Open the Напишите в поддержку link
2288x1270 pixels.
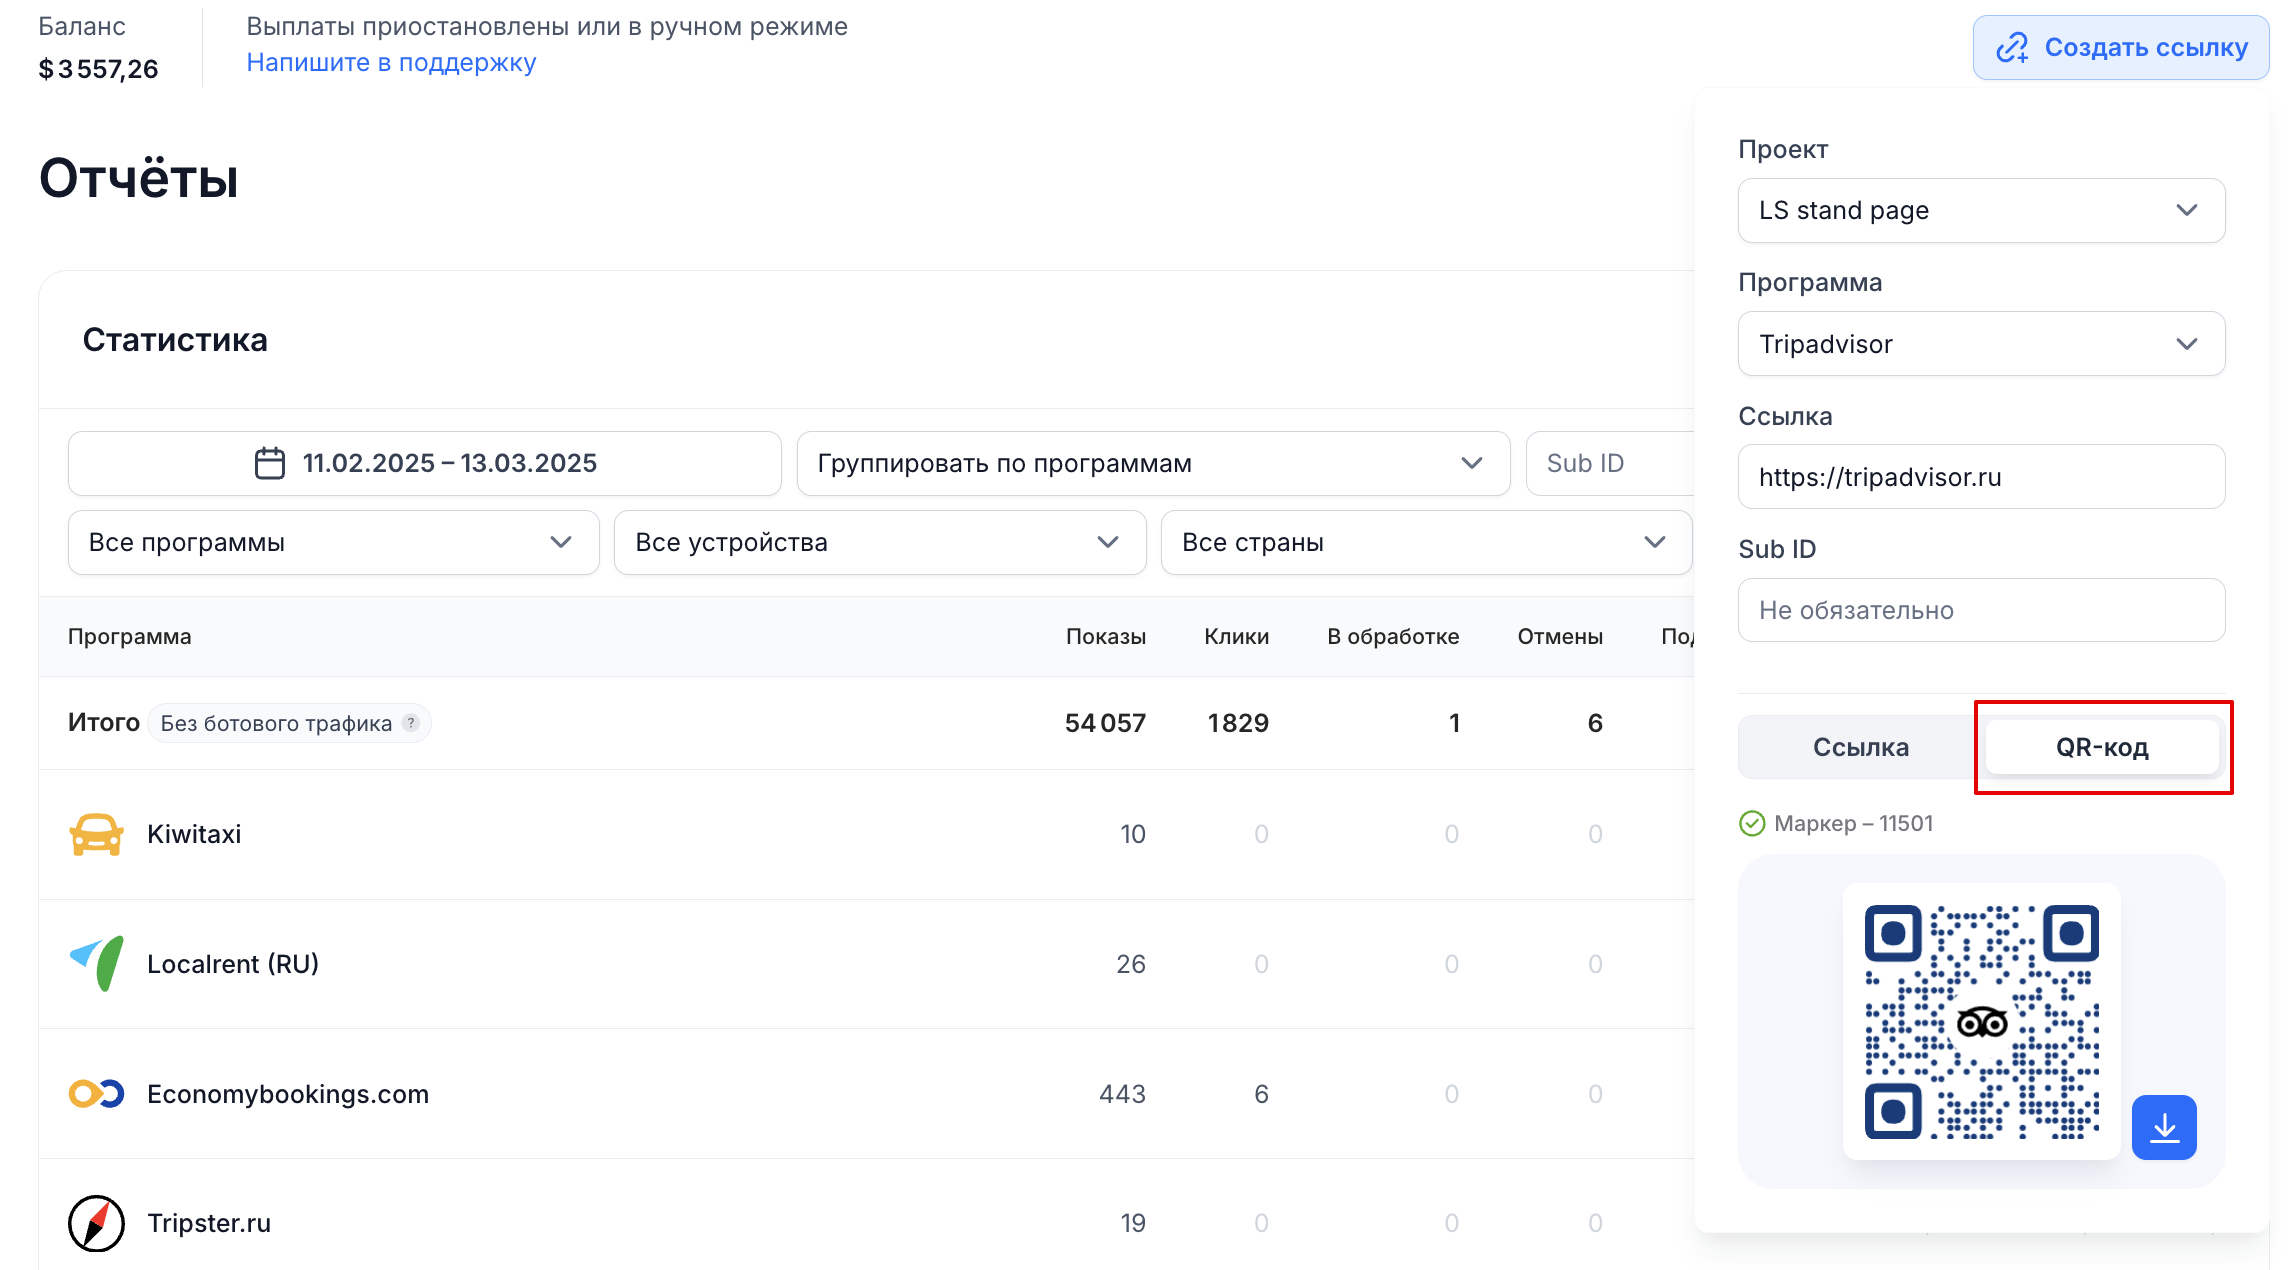(391, 62)
